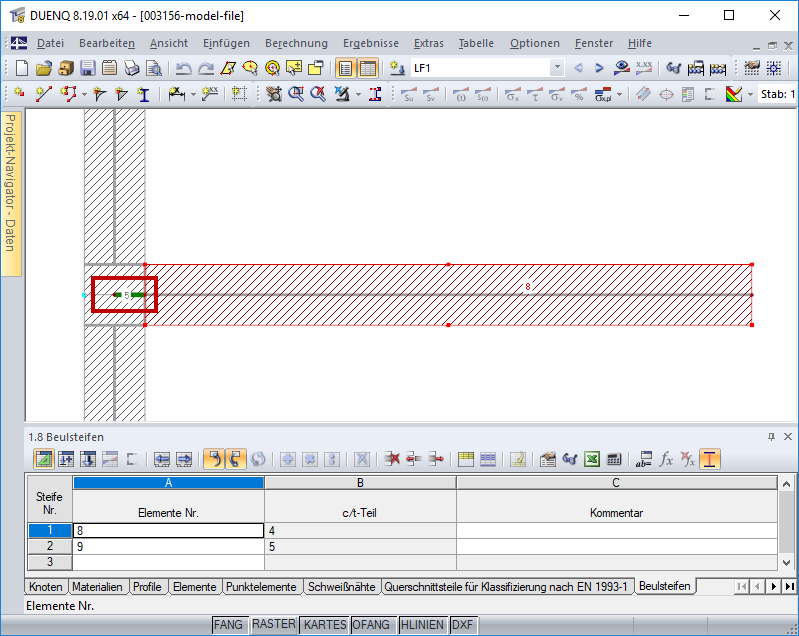This screenshot has height=636, width=799.
Task: Expand the sigma x,pl stress dropdown arrow
Action: tap(620, 94)
